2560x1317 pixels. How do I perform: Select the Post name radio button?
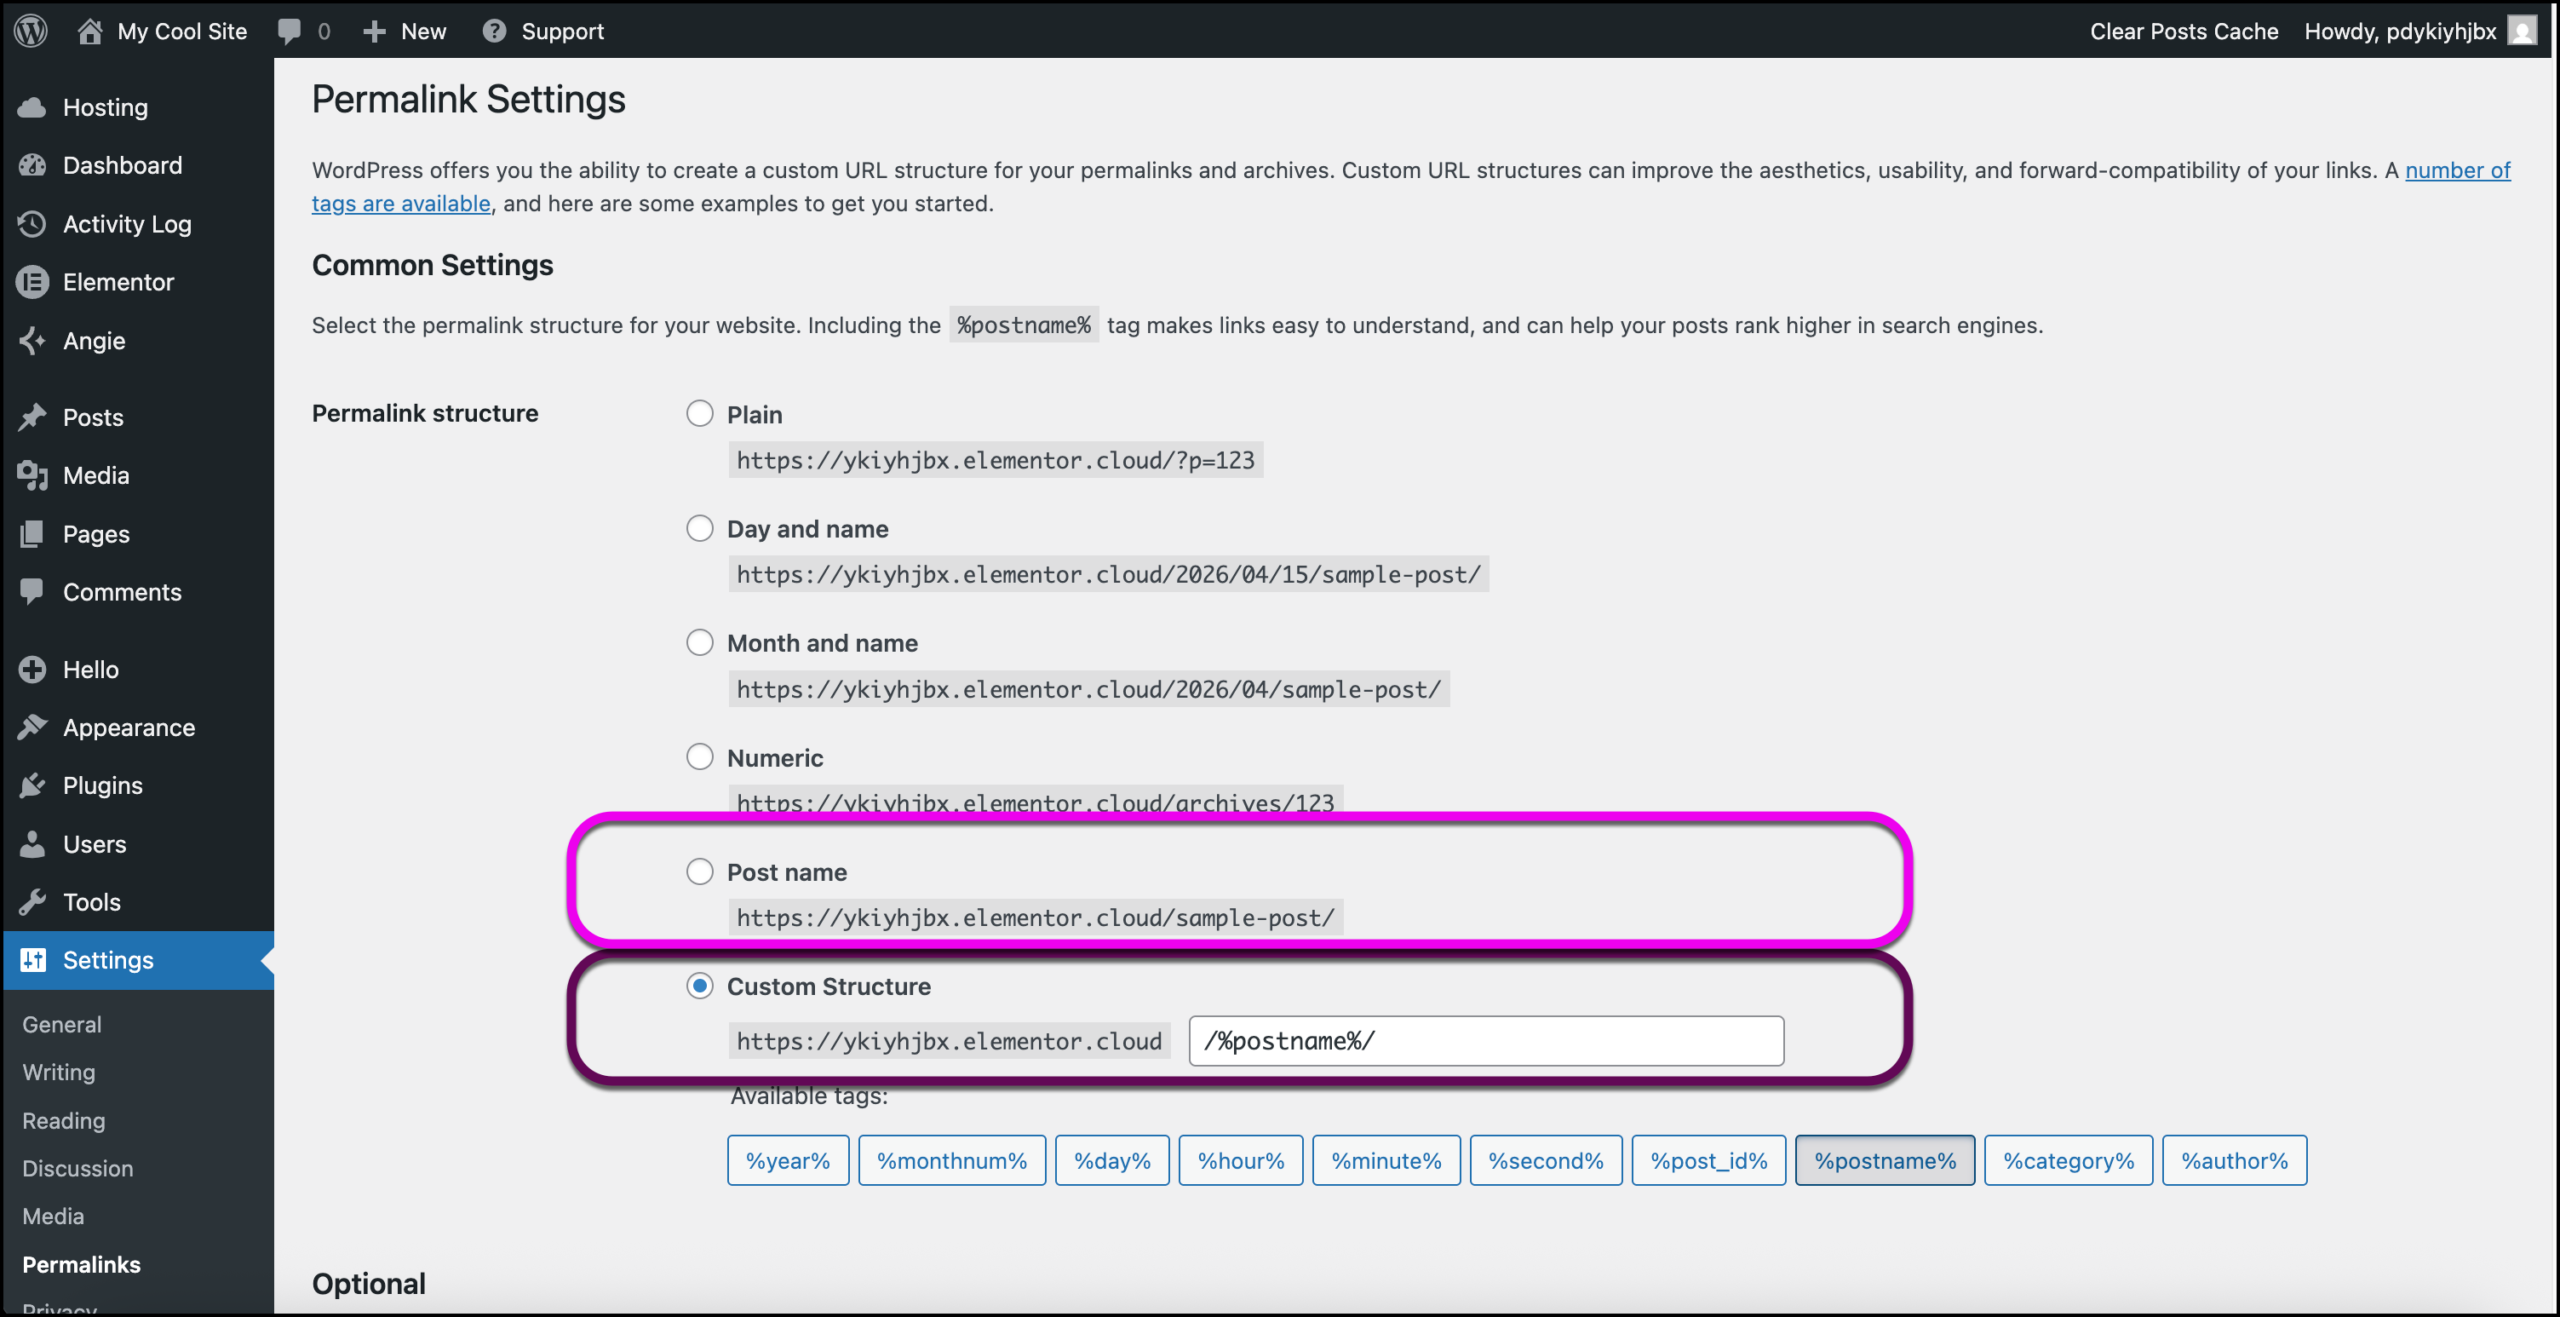(x=700, y=872)
